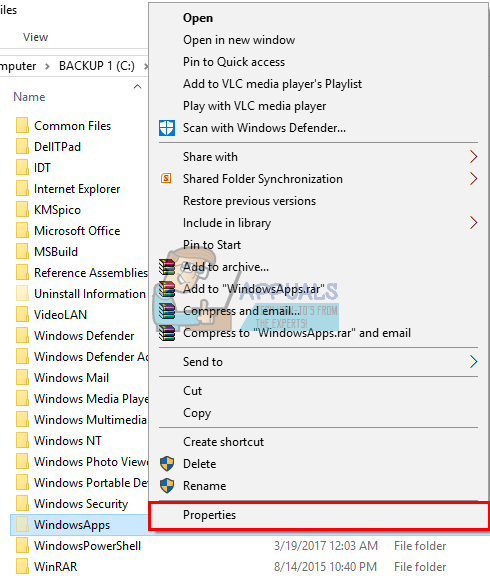The height and width of the screenshot is (576, 490).
Task: Select Scan with Windows Defender
Action: (264, 128)
